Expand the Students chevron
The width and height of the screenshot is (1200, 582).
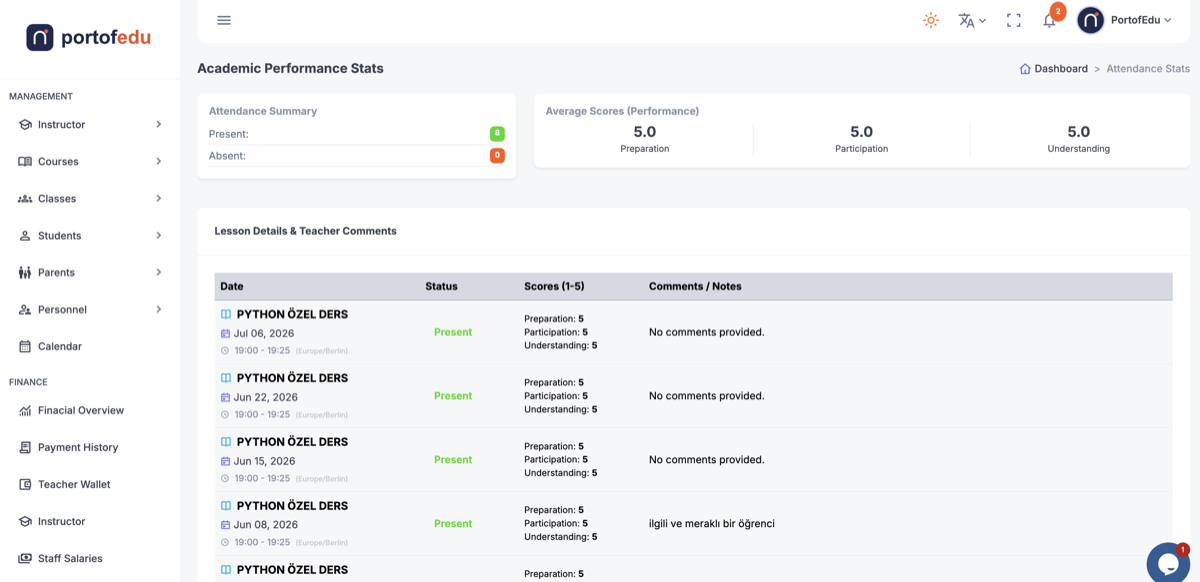click(x=159, y=236)
